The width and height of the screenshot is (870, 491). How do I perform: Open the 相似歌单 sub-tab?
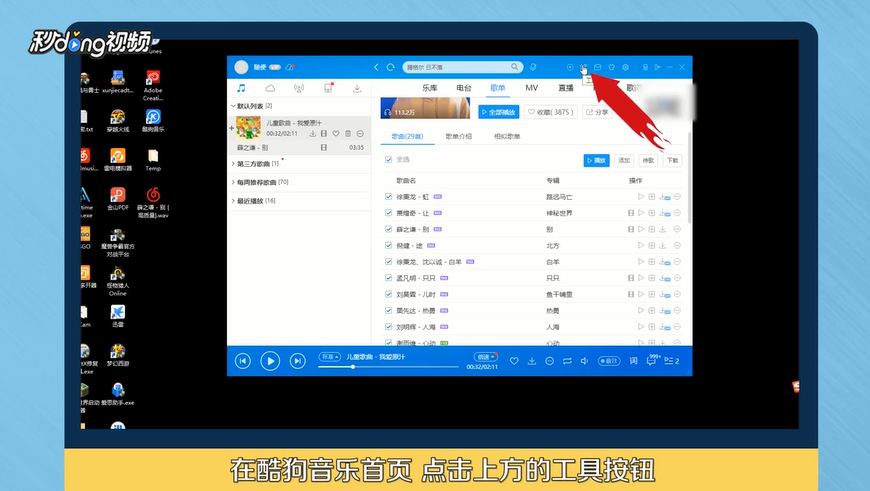(507, 136)
